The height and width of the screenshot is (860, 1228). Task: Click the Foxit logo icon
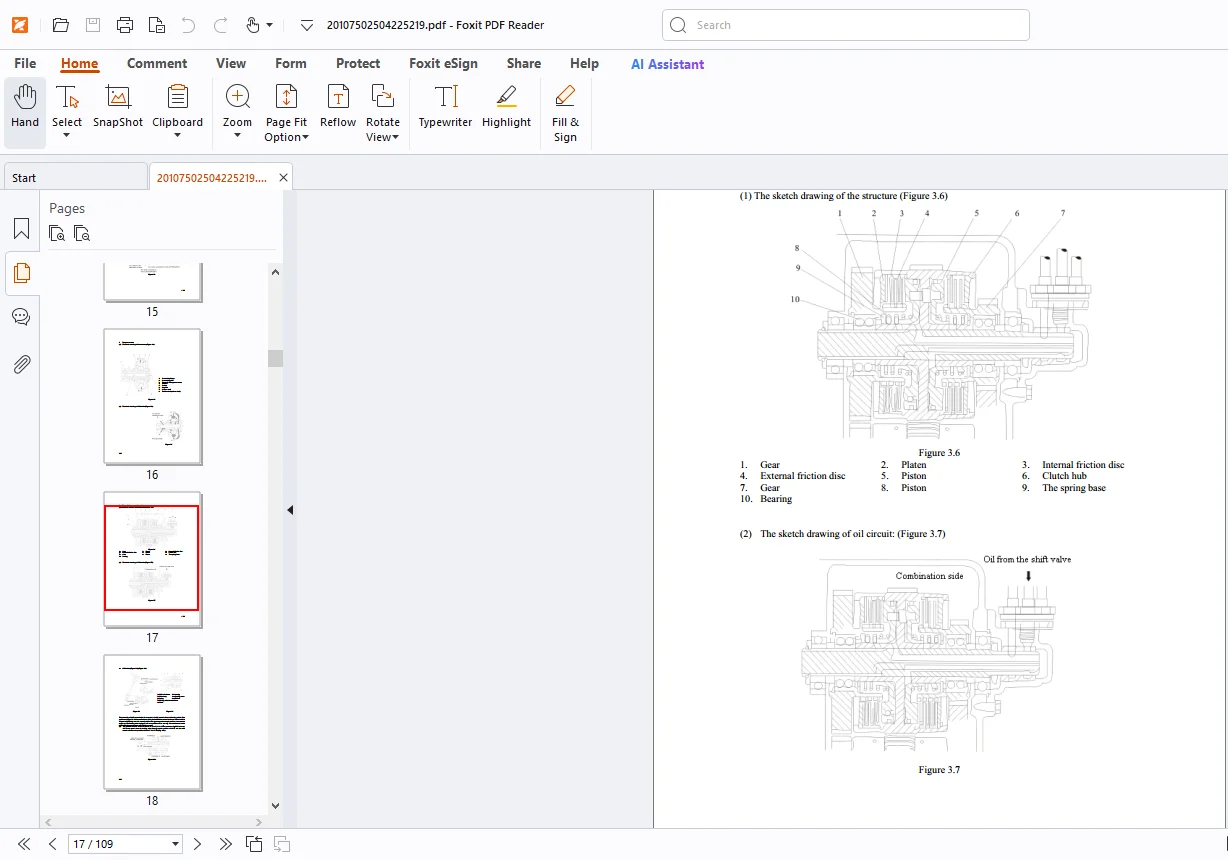[20, 25]
